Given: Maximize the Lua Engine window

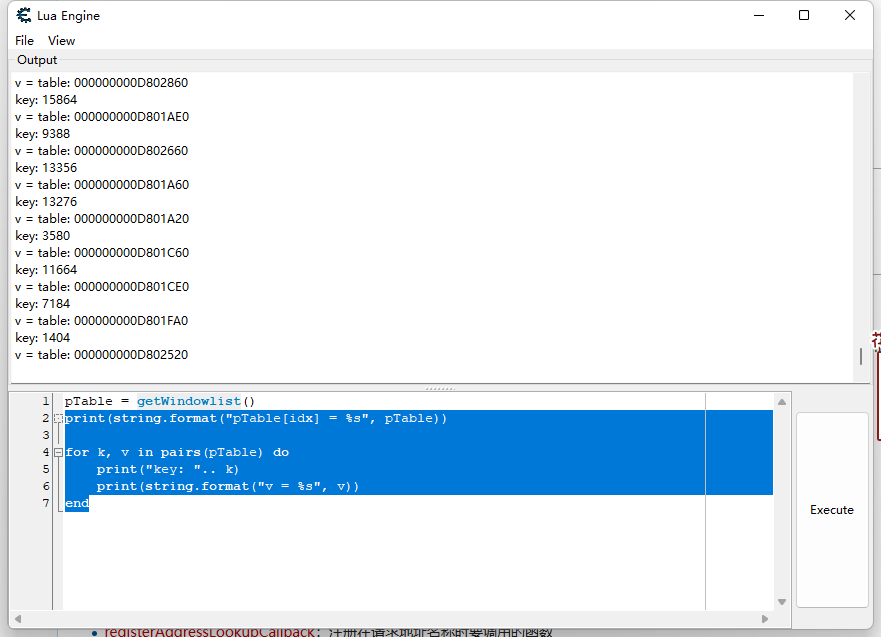Looking at the screenshot, I should point(804,15).
